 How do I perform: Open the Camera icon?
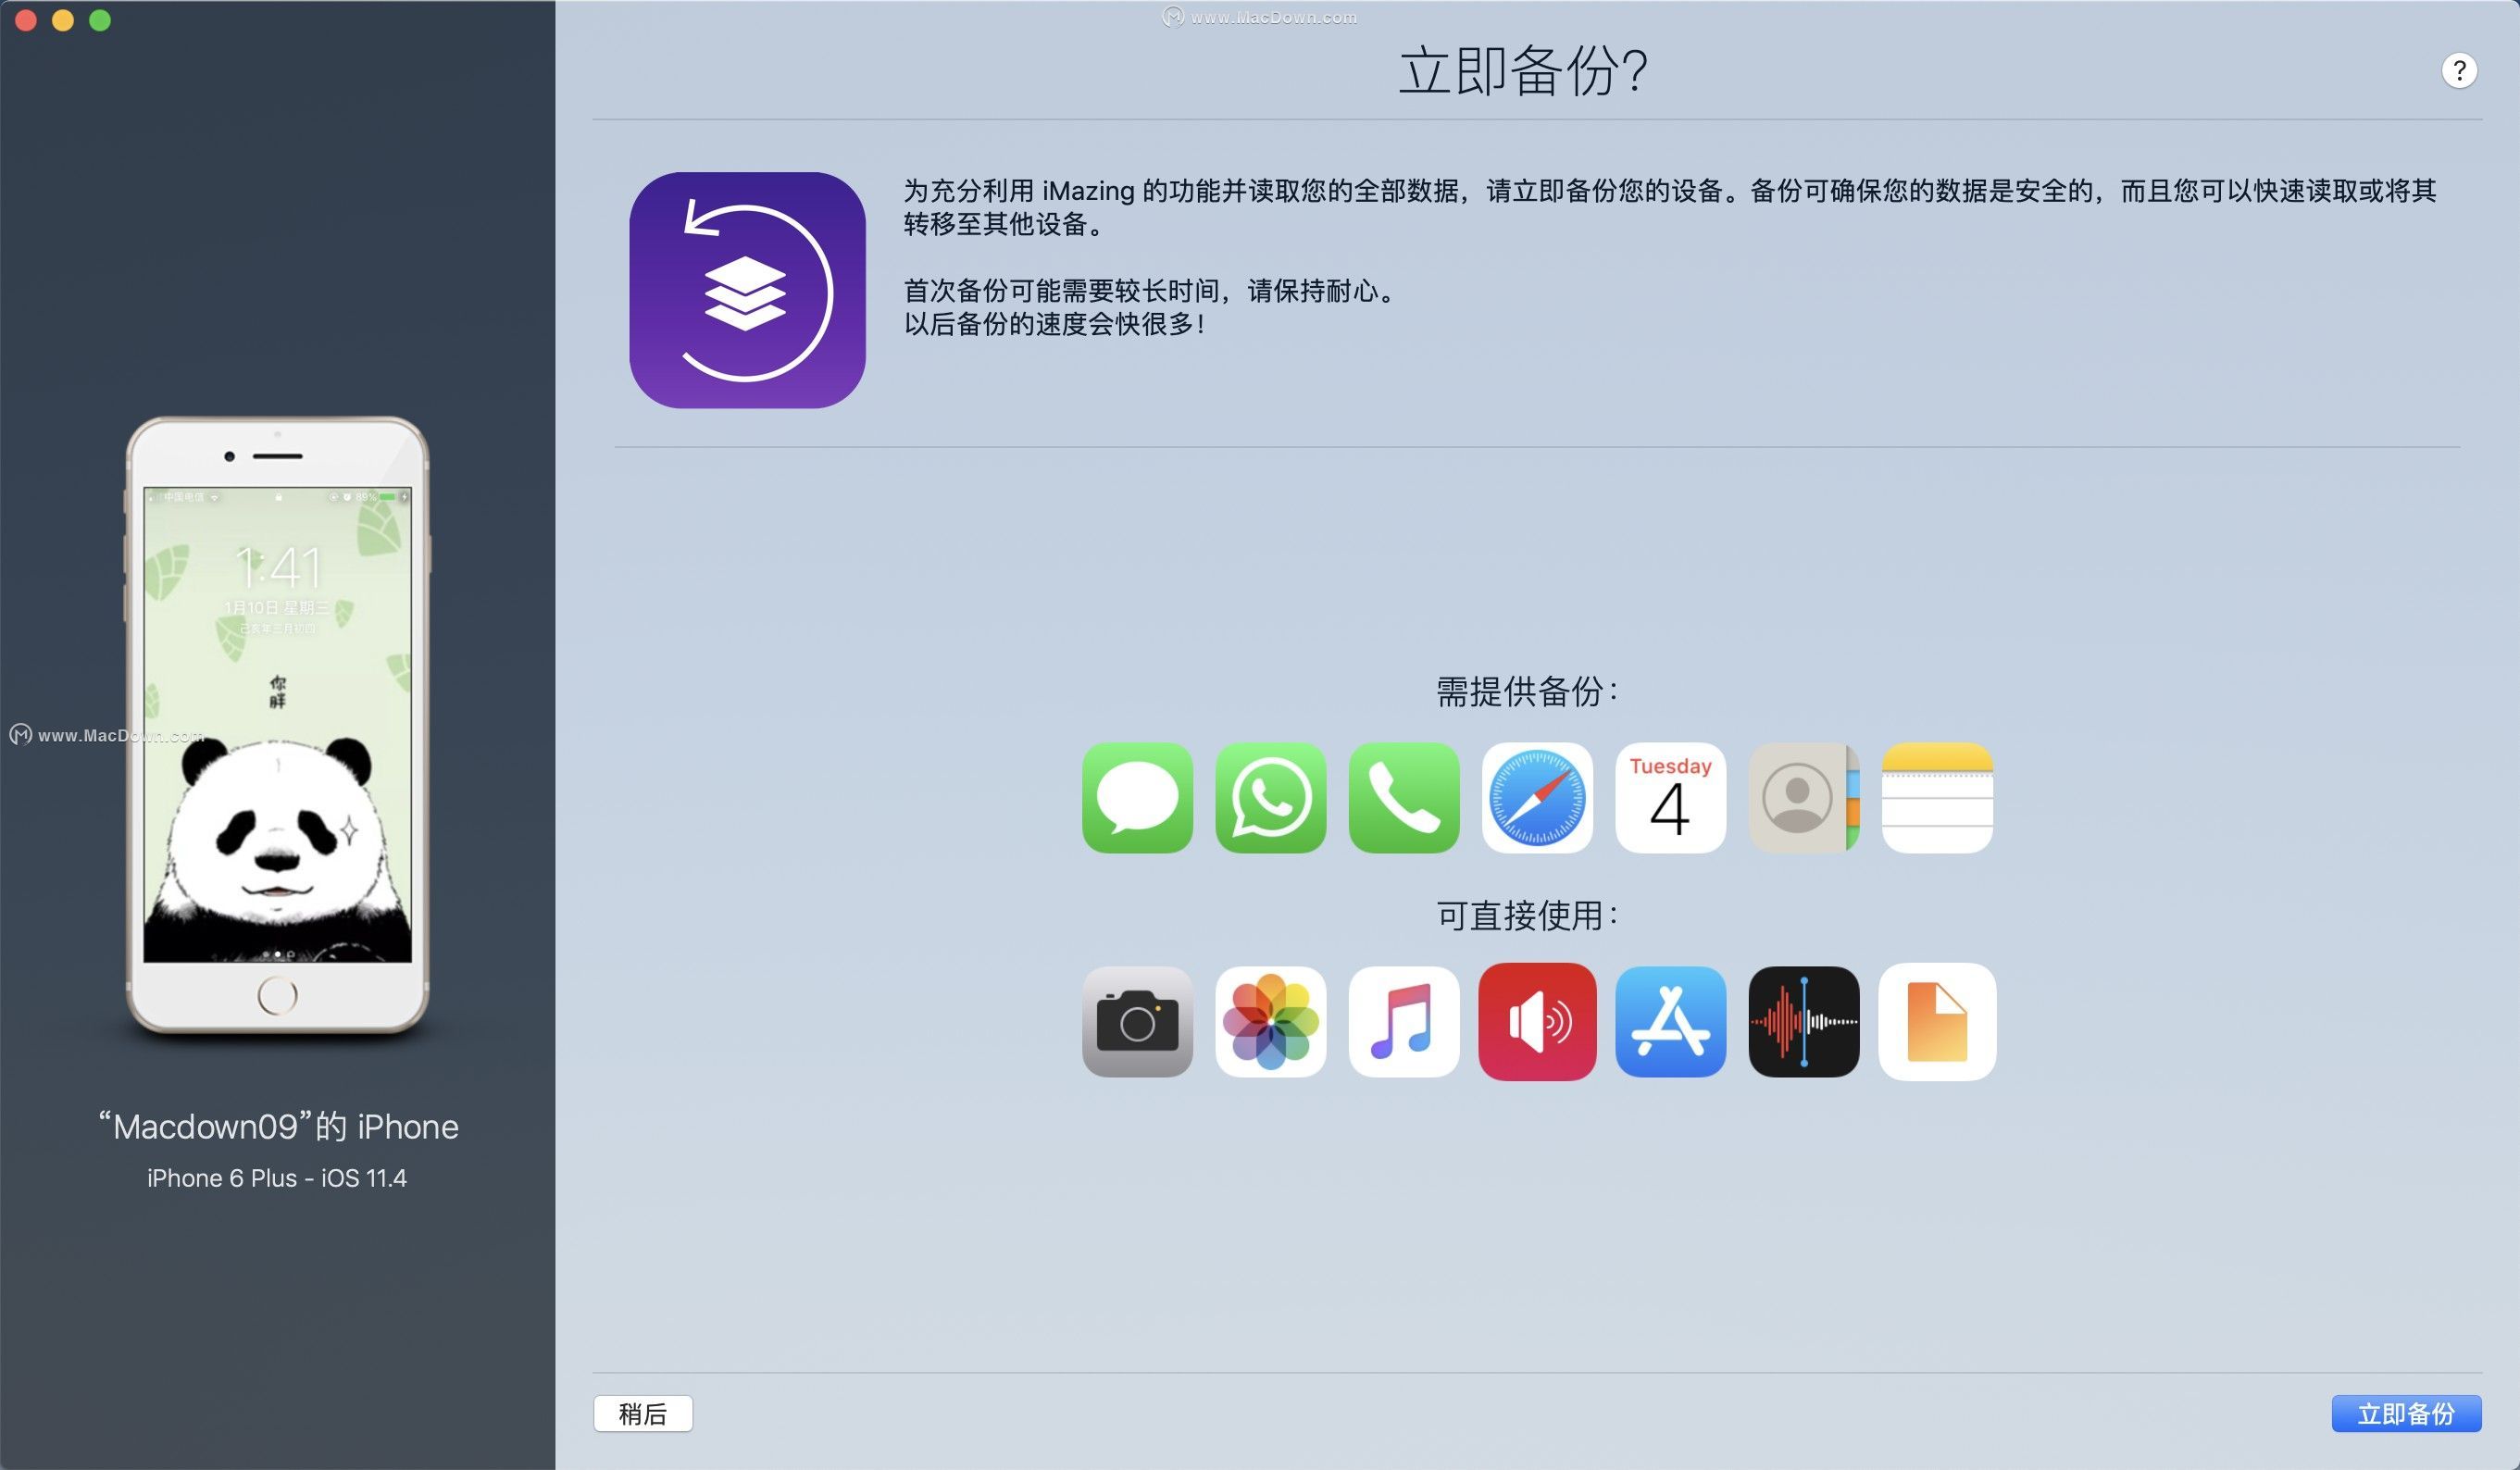pos(1137,1021)
